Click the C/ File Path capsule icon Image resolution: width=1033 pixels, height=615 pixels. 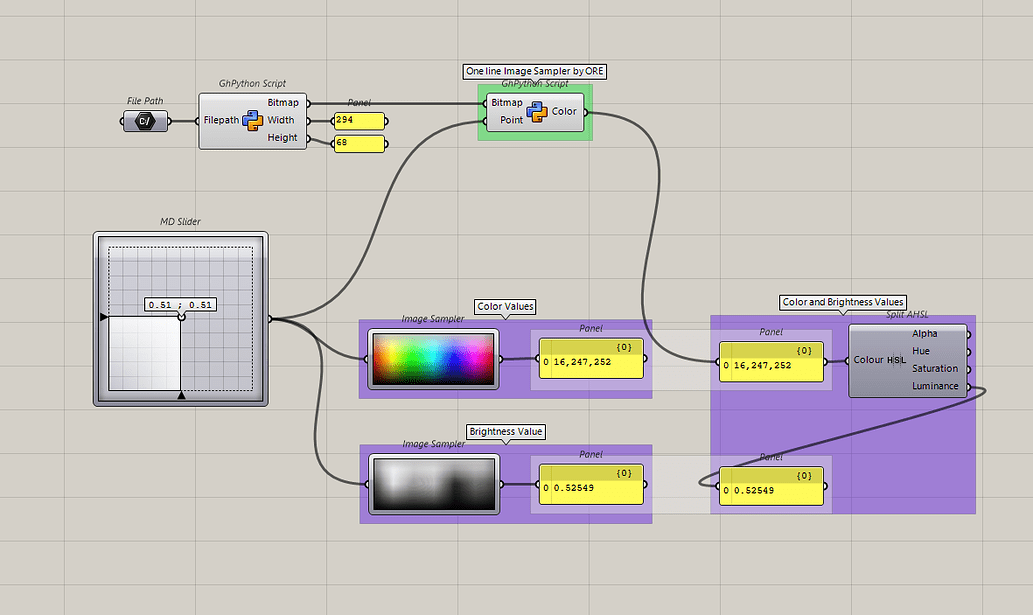[145, 119]
